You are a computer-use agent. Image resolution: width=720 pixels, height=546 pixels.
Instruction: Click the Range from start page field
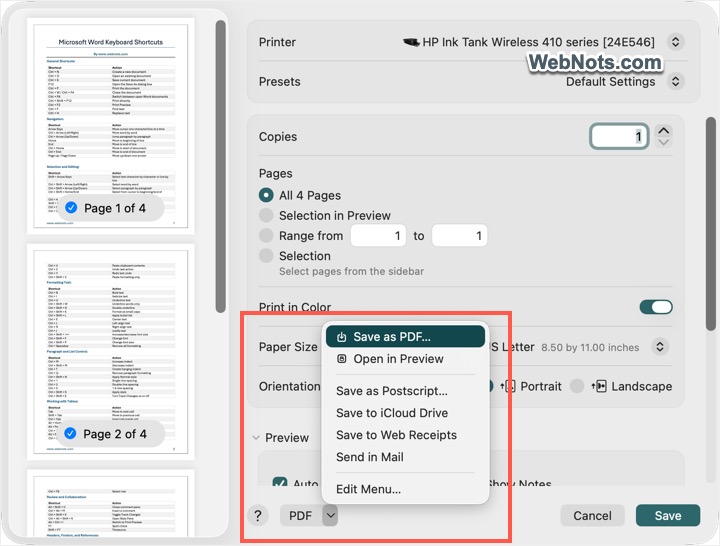378,236
